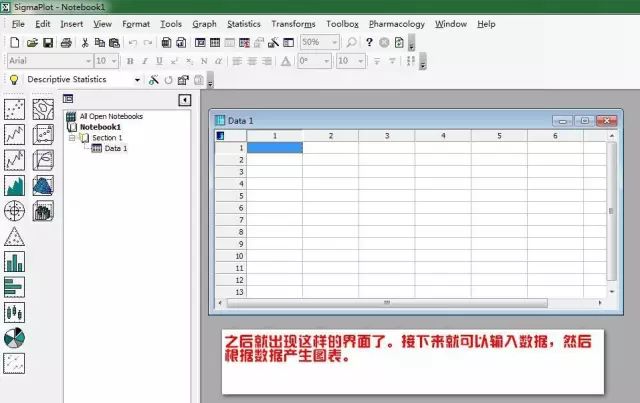The width and height of the screenshot is (640, 403).
Task: Select the Pie Chart graph icon
Action: click(14, 338)
